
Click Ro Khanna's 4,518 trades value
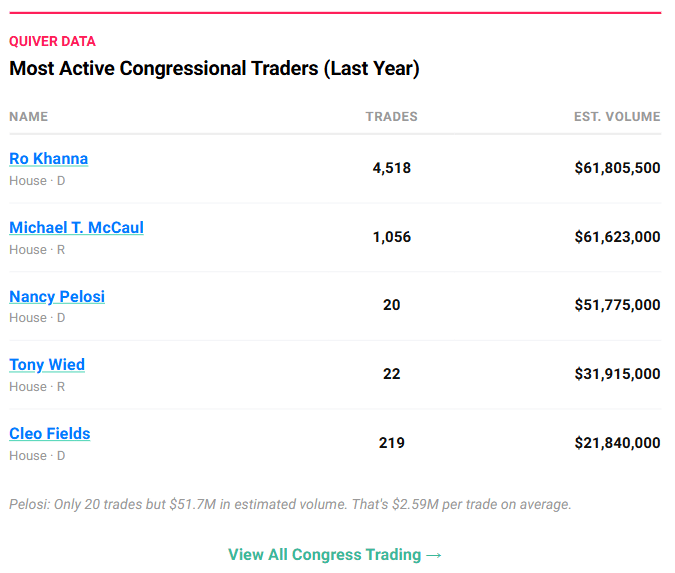pos(391,168)
